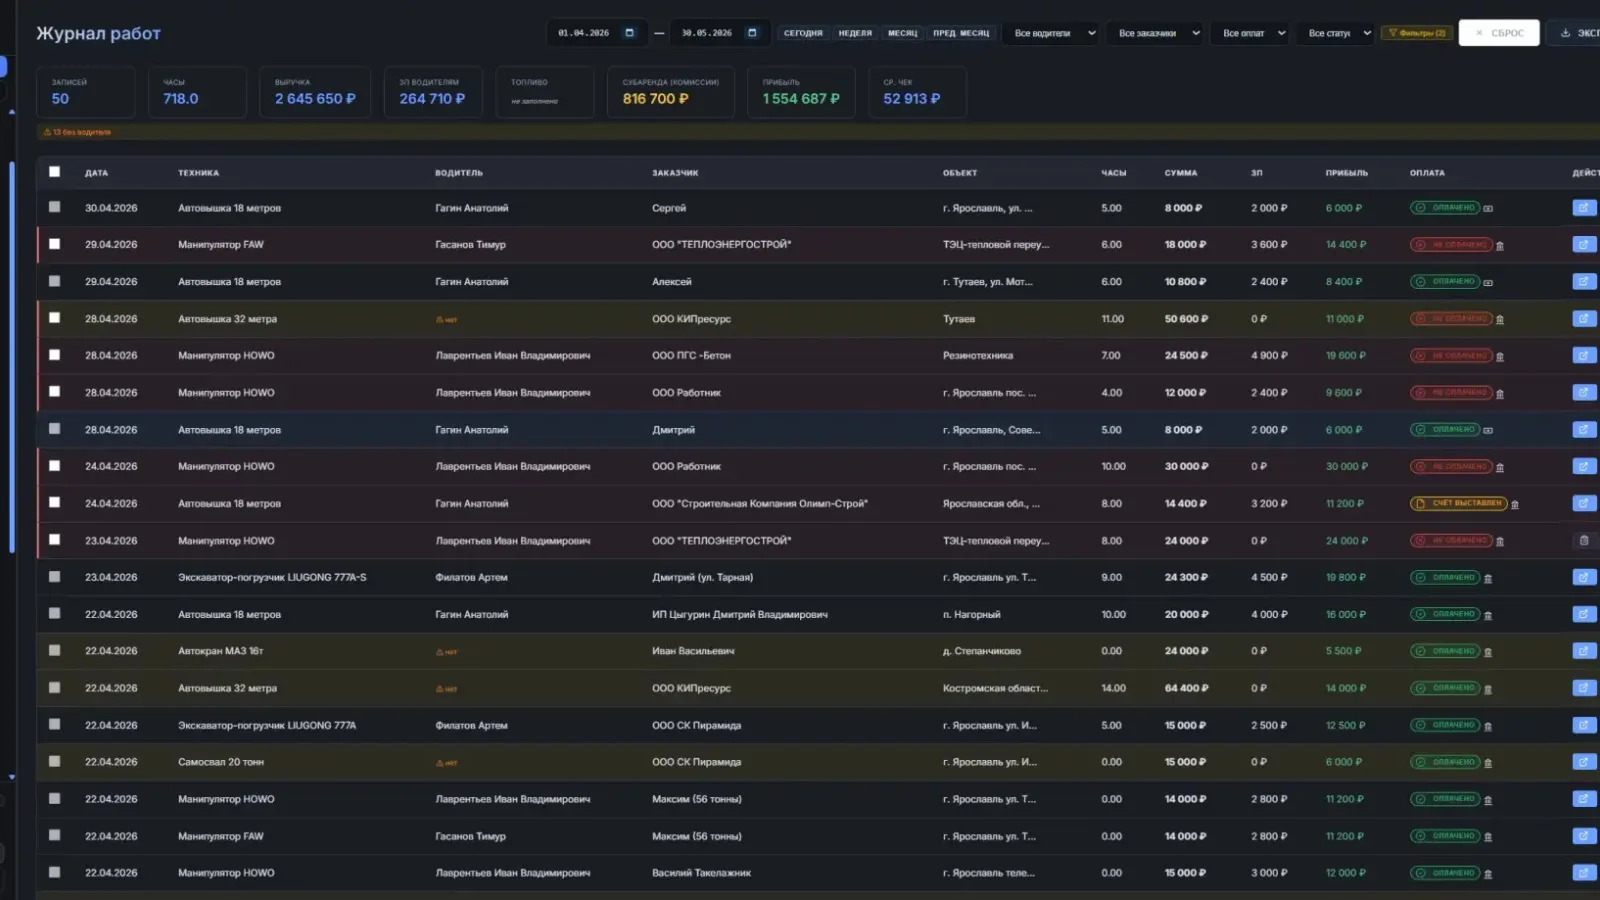
Task: Click the edit icon for the Автокран МАЗ 16т row
Action: (1584, 651)
